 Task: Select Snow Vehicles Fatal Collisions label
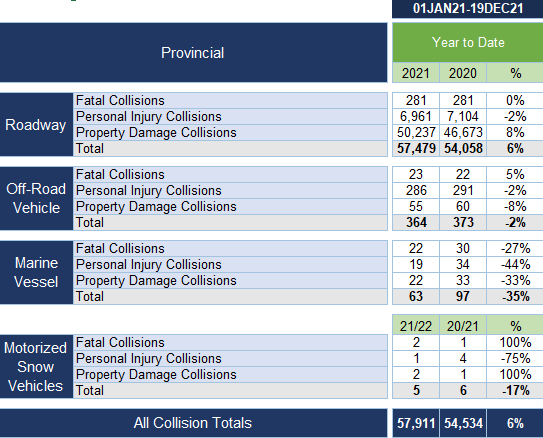[x=230, y=342]
